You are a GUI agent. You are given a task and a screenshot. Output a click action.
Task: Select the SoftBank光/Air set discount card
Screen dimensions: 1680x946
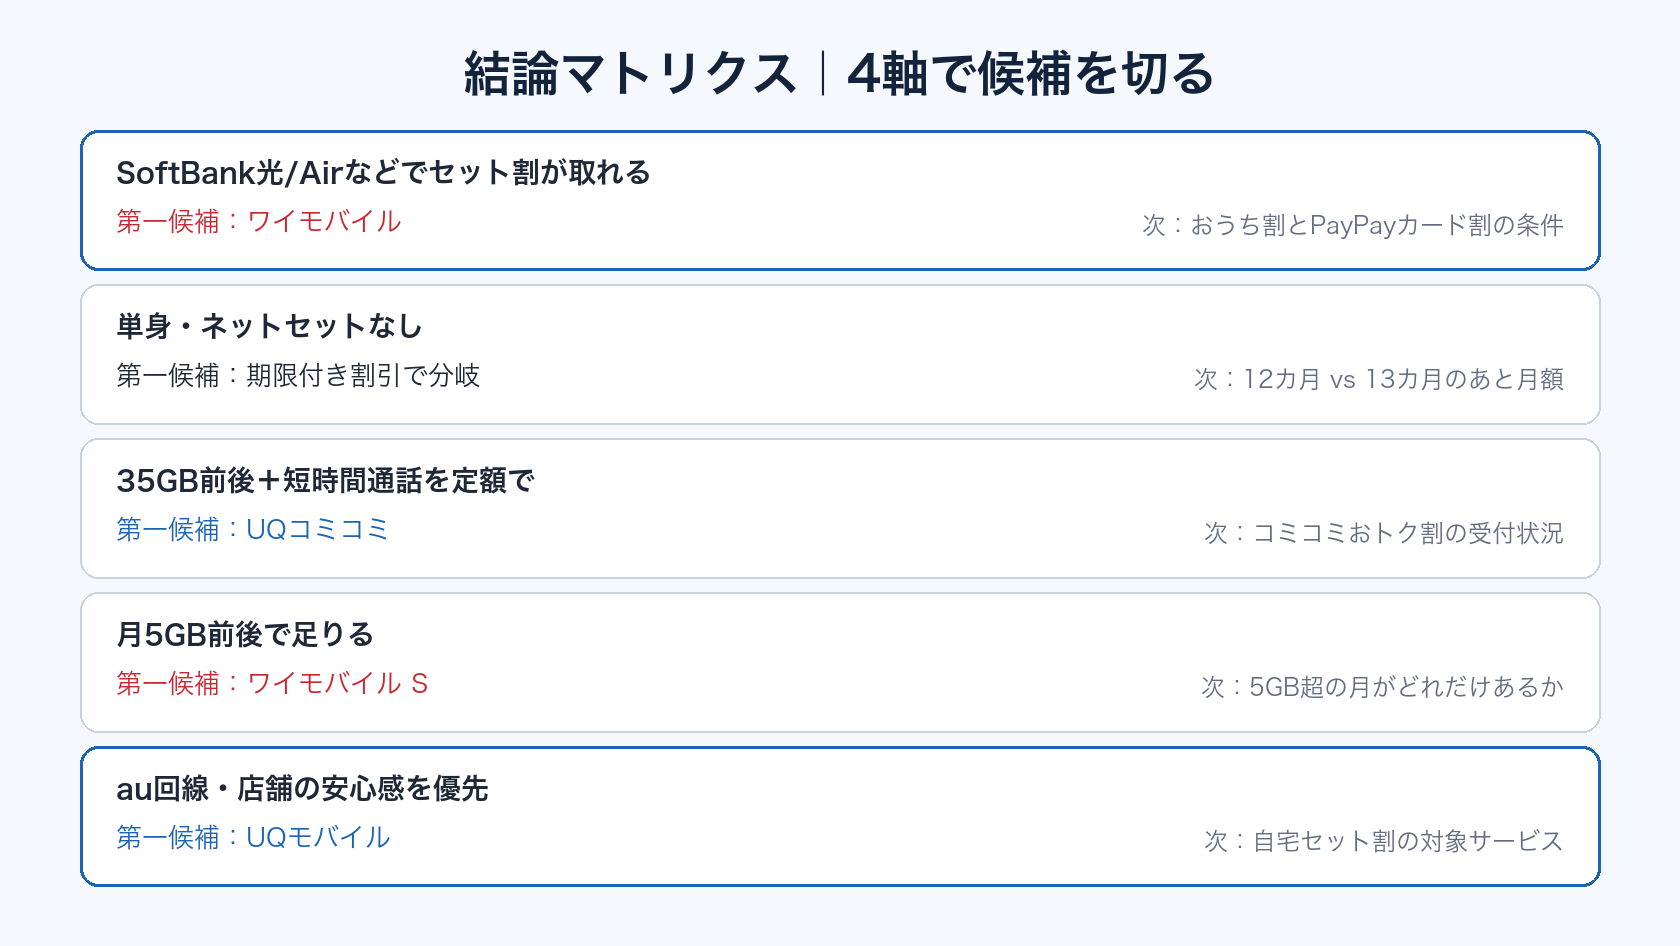840,200
